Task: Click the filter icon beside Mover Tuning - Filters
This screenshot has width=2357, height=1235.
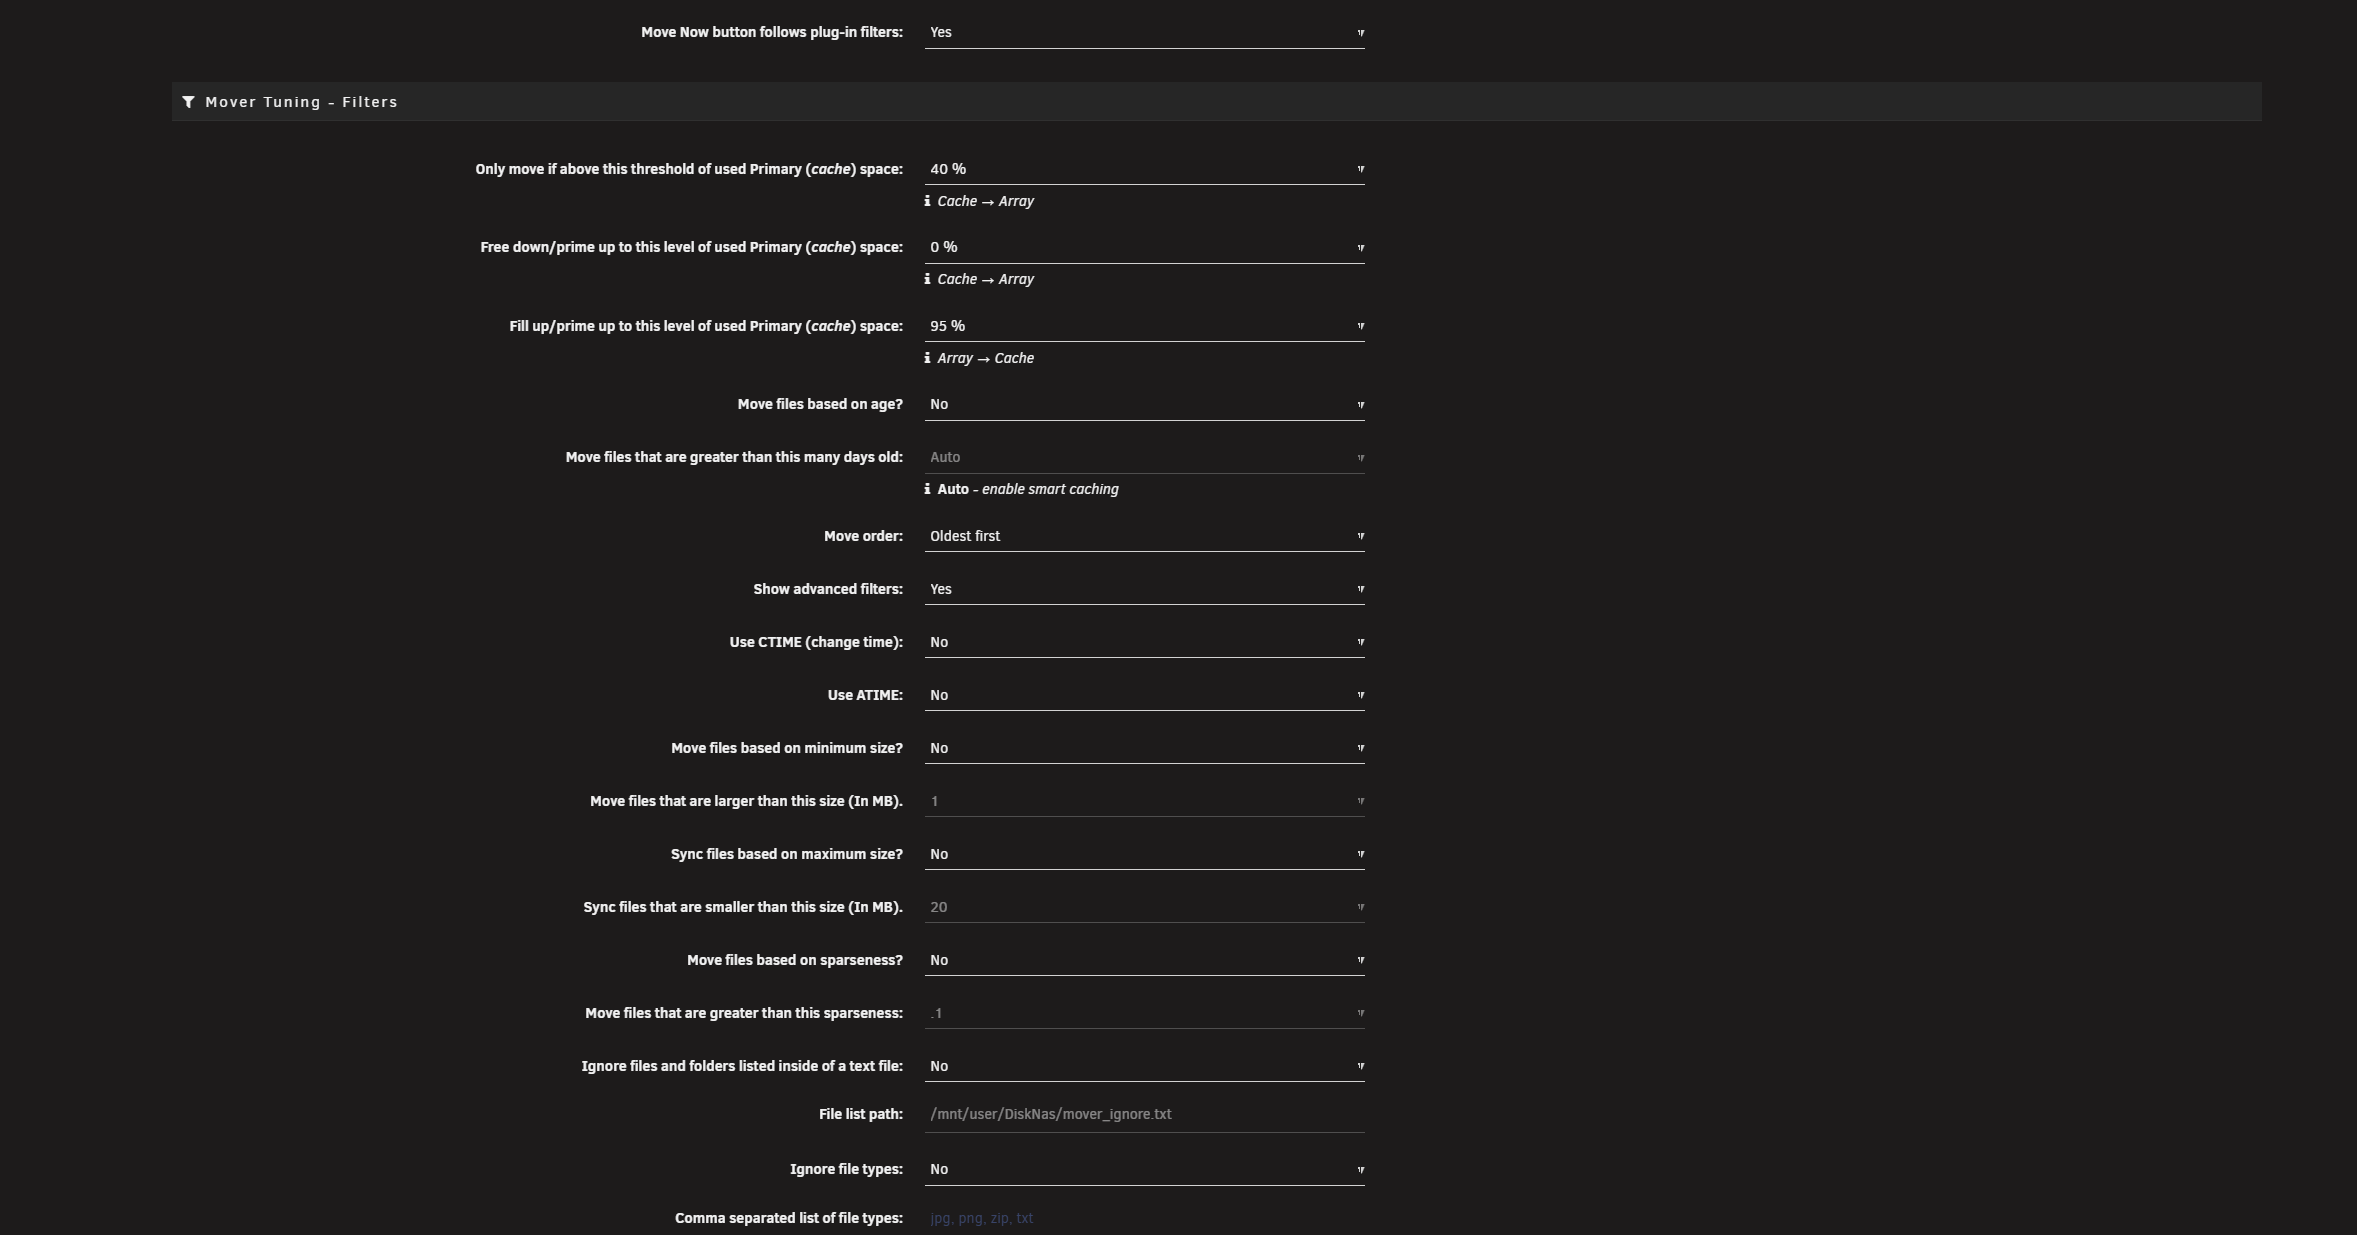Action: [x=188, y=102]
